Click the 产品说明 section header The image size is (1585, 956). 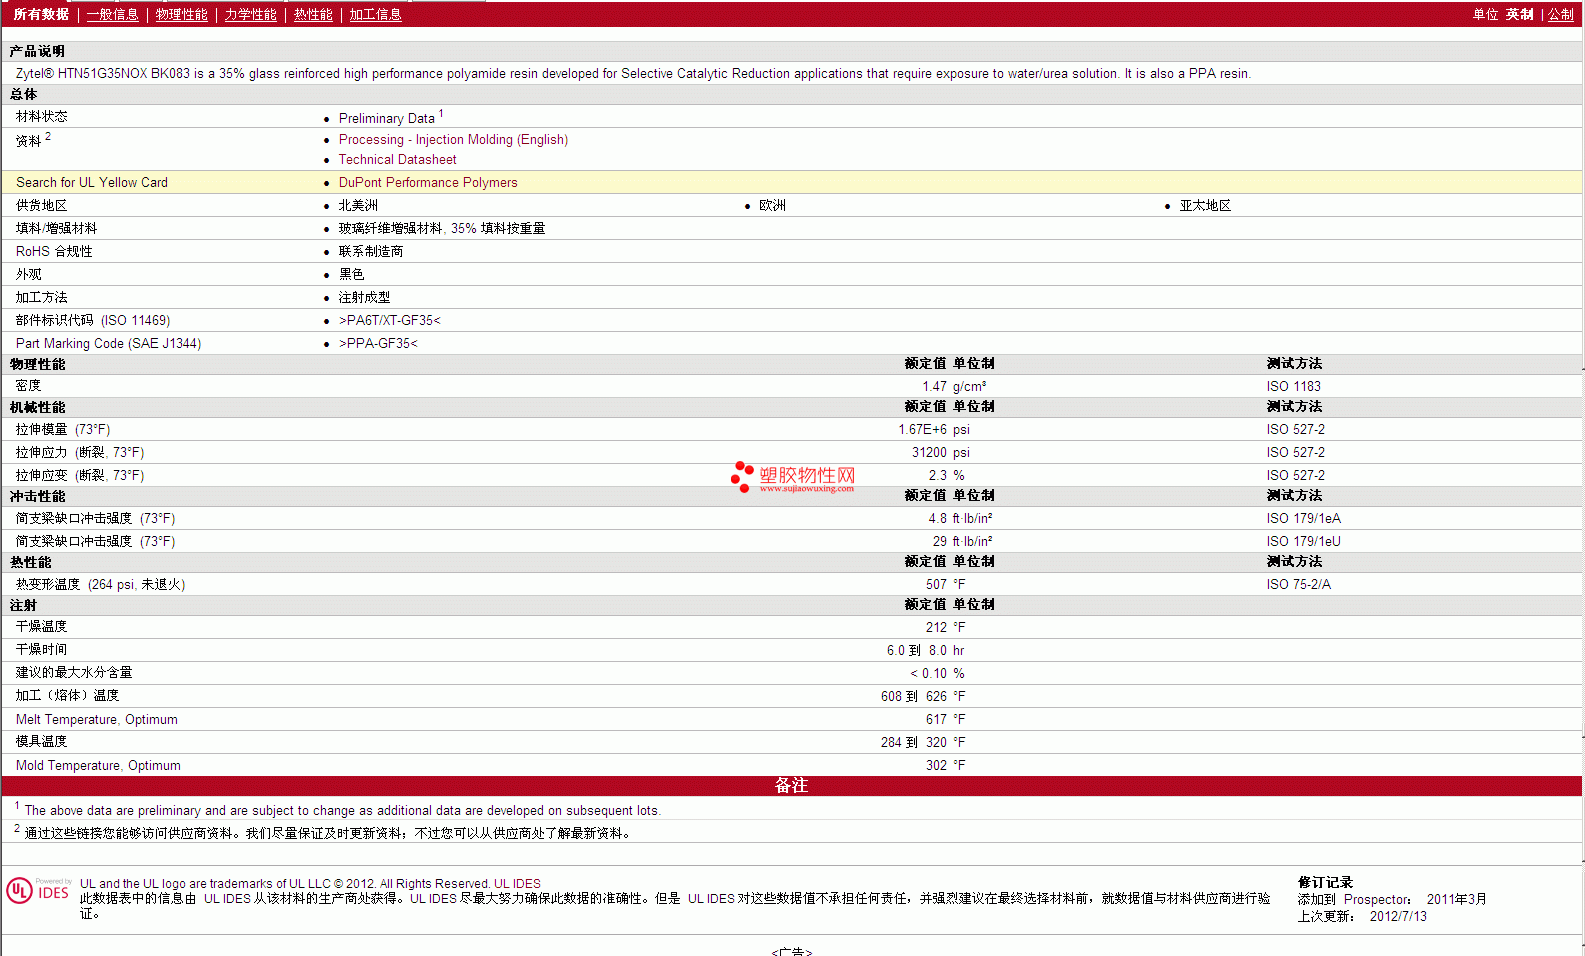(37, 51)
